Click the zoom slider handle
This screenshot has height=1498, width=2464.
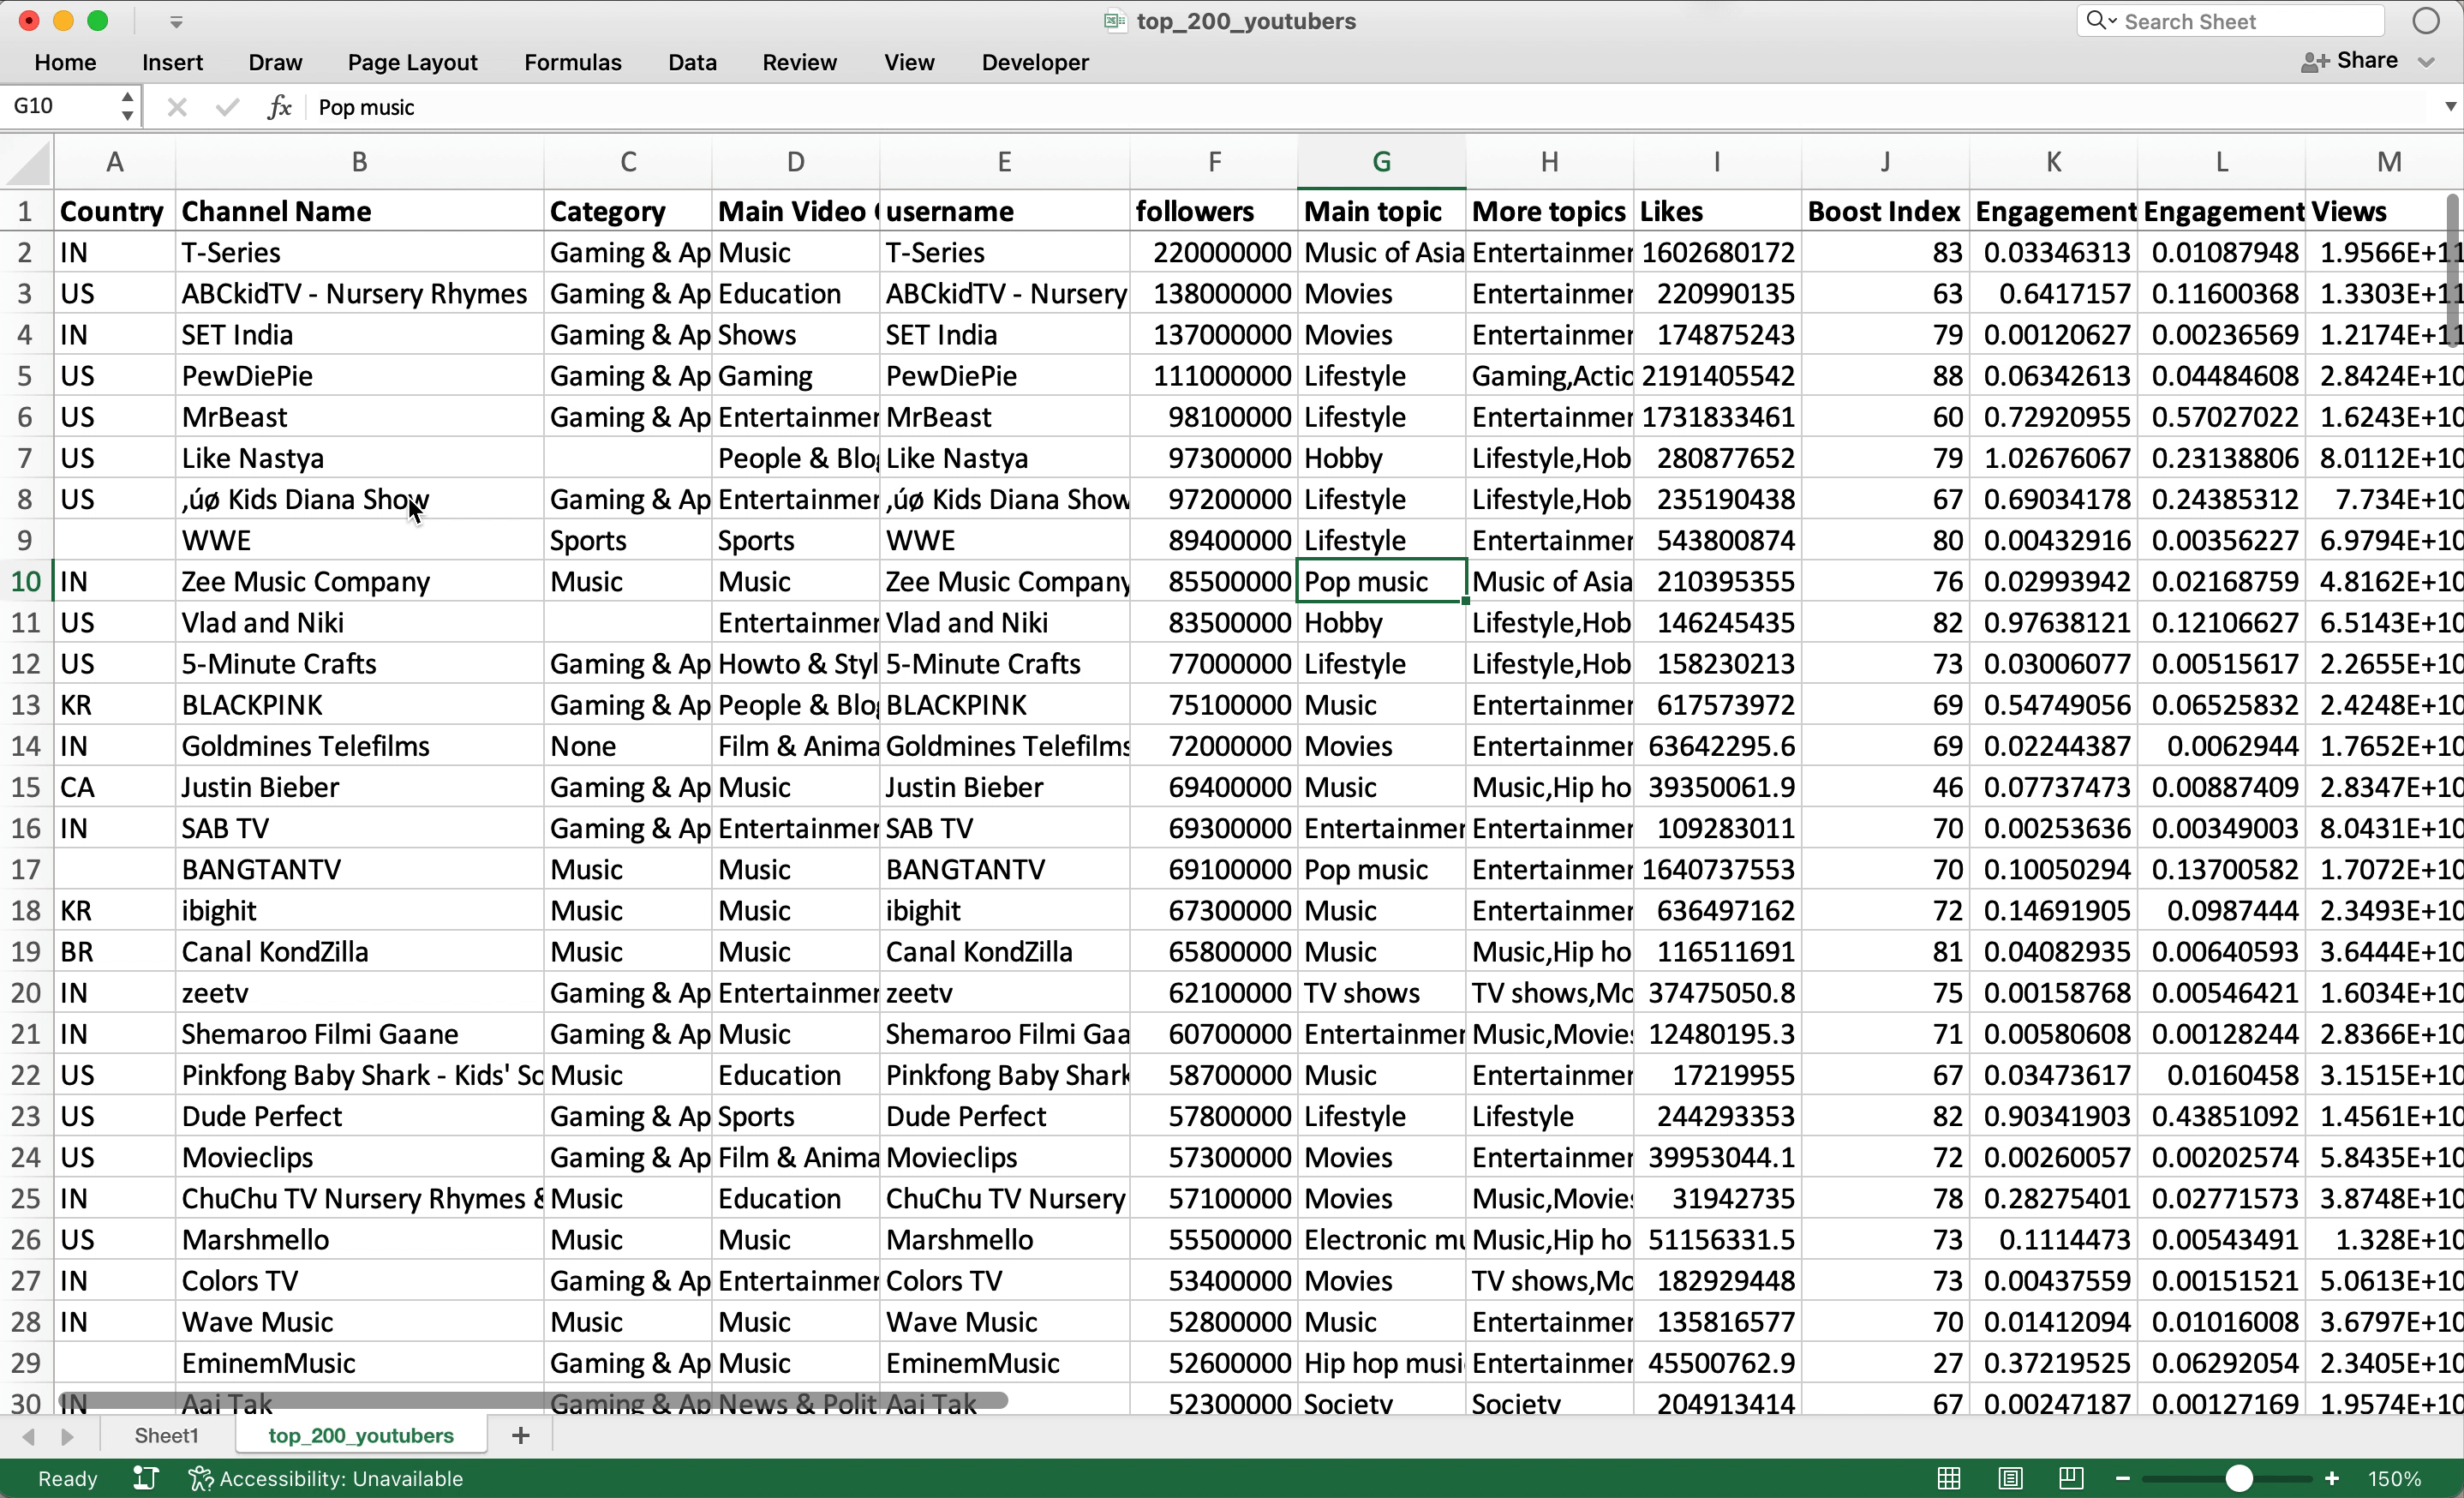[x=2240, y=1478]
